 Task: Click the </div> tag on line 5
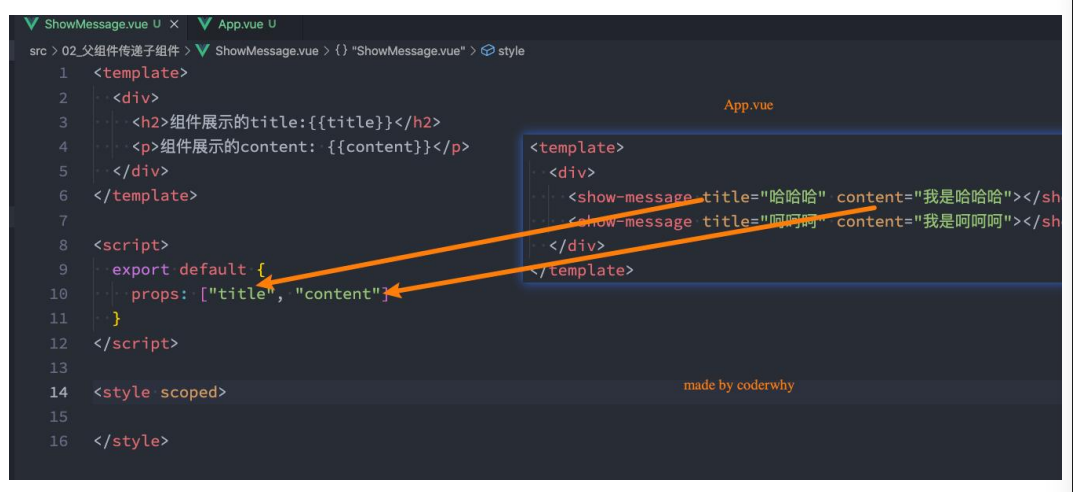pyautogui.click(x=141, y=171)
